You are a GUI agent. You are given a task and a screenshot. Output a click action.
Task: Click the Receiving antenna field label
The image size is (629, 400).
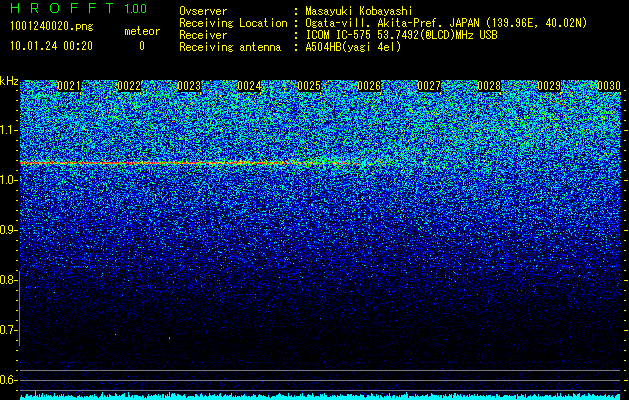coord(230,47)
